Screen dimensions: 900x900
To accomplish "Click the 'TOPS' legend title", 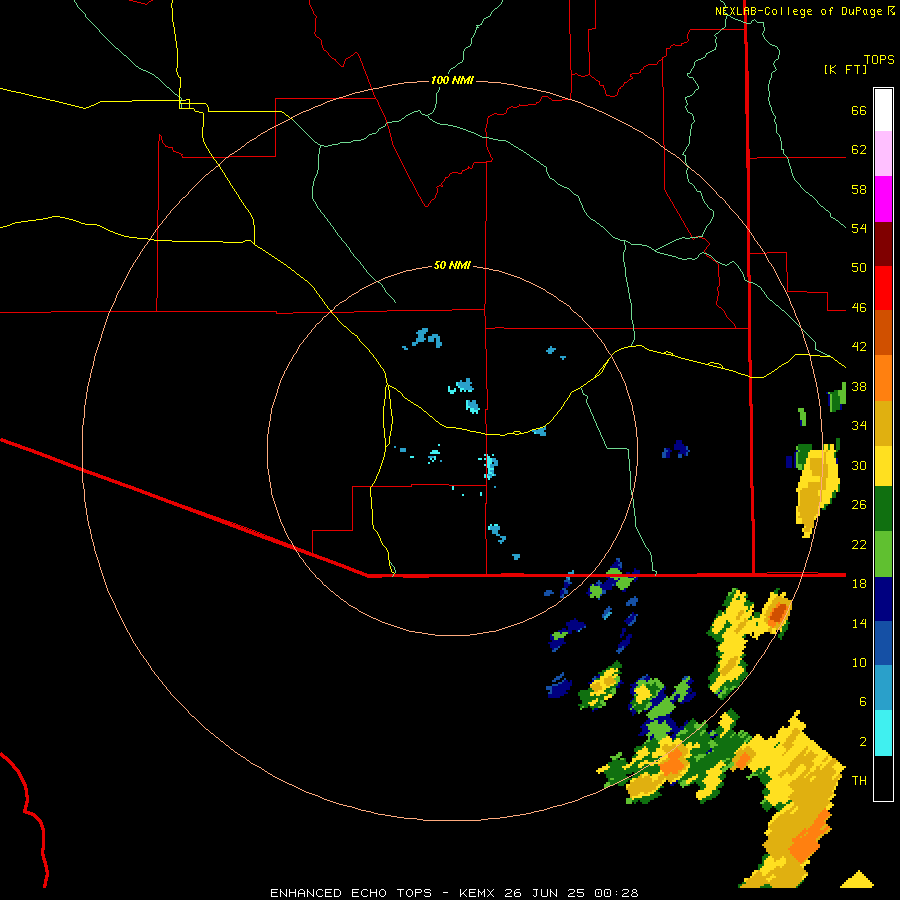I will coord(879,59).
